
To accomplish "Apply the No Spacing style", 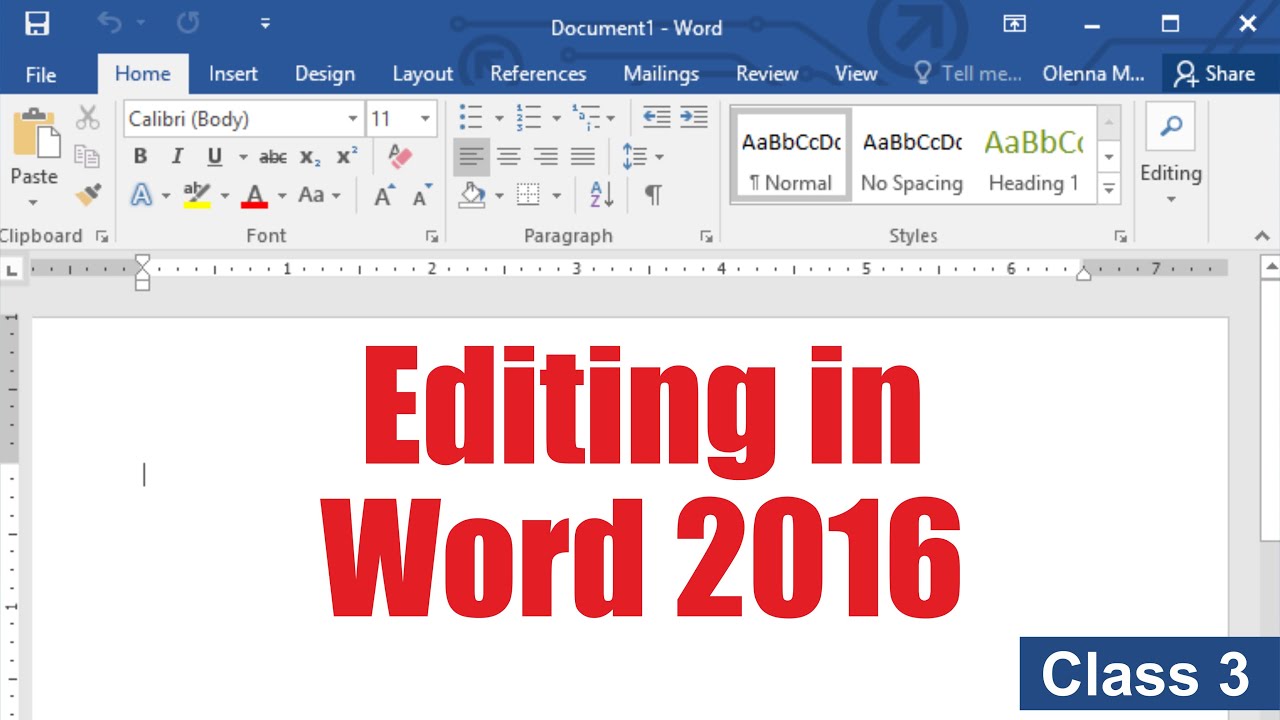I will (912, 156).
